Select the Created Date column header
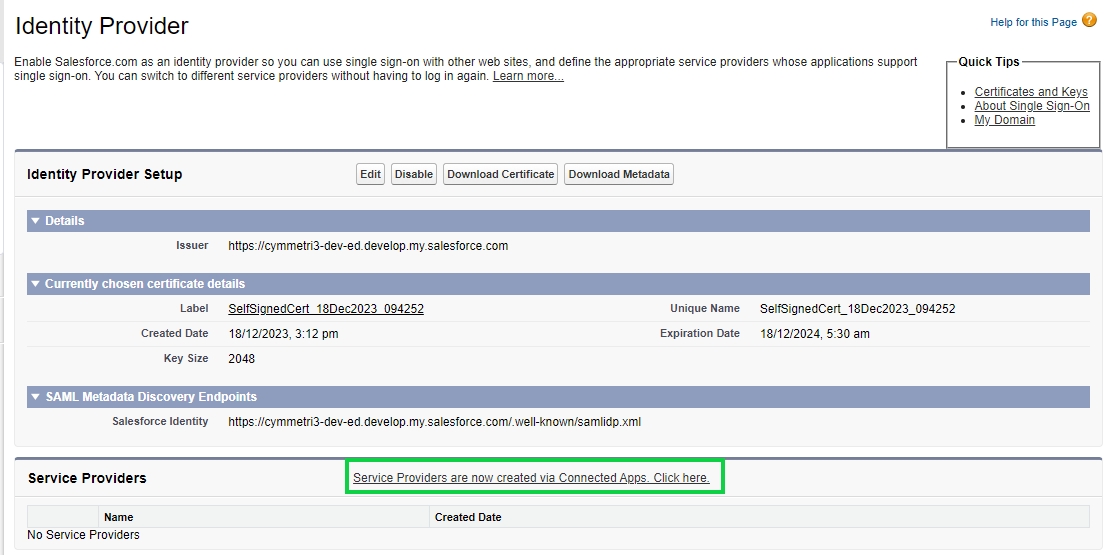 pyautogui.click(x=468, y=517)
